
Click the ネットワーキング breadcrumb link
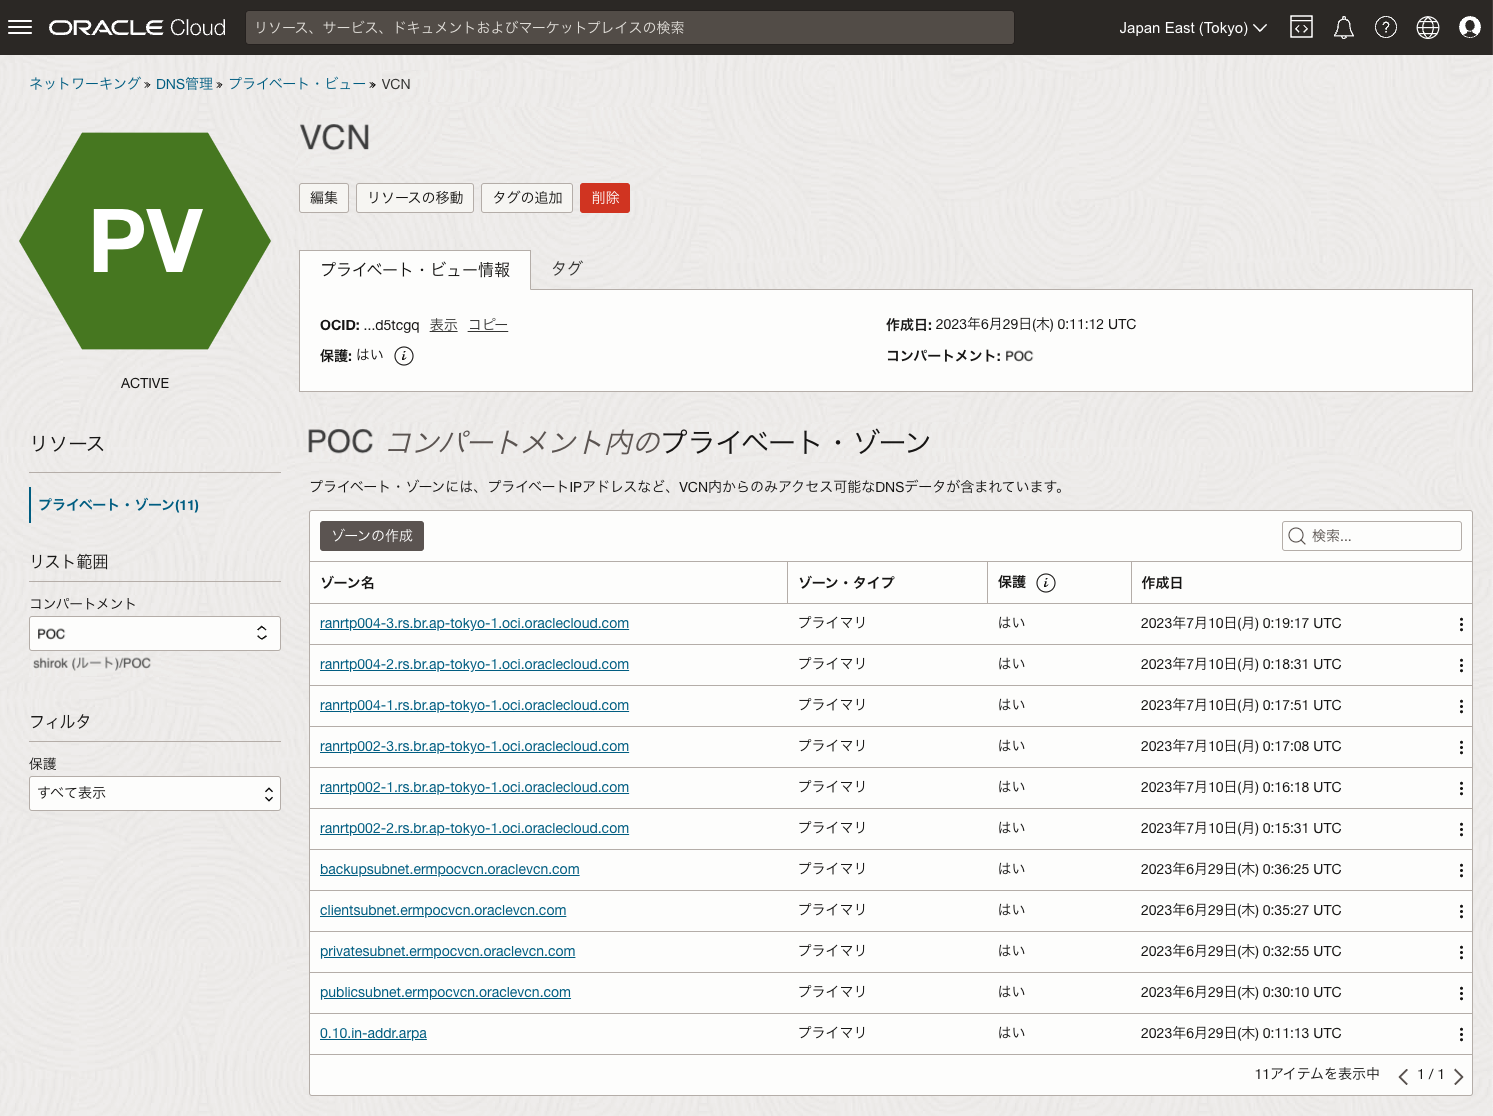pyautogui.click(x=85, y=84)
